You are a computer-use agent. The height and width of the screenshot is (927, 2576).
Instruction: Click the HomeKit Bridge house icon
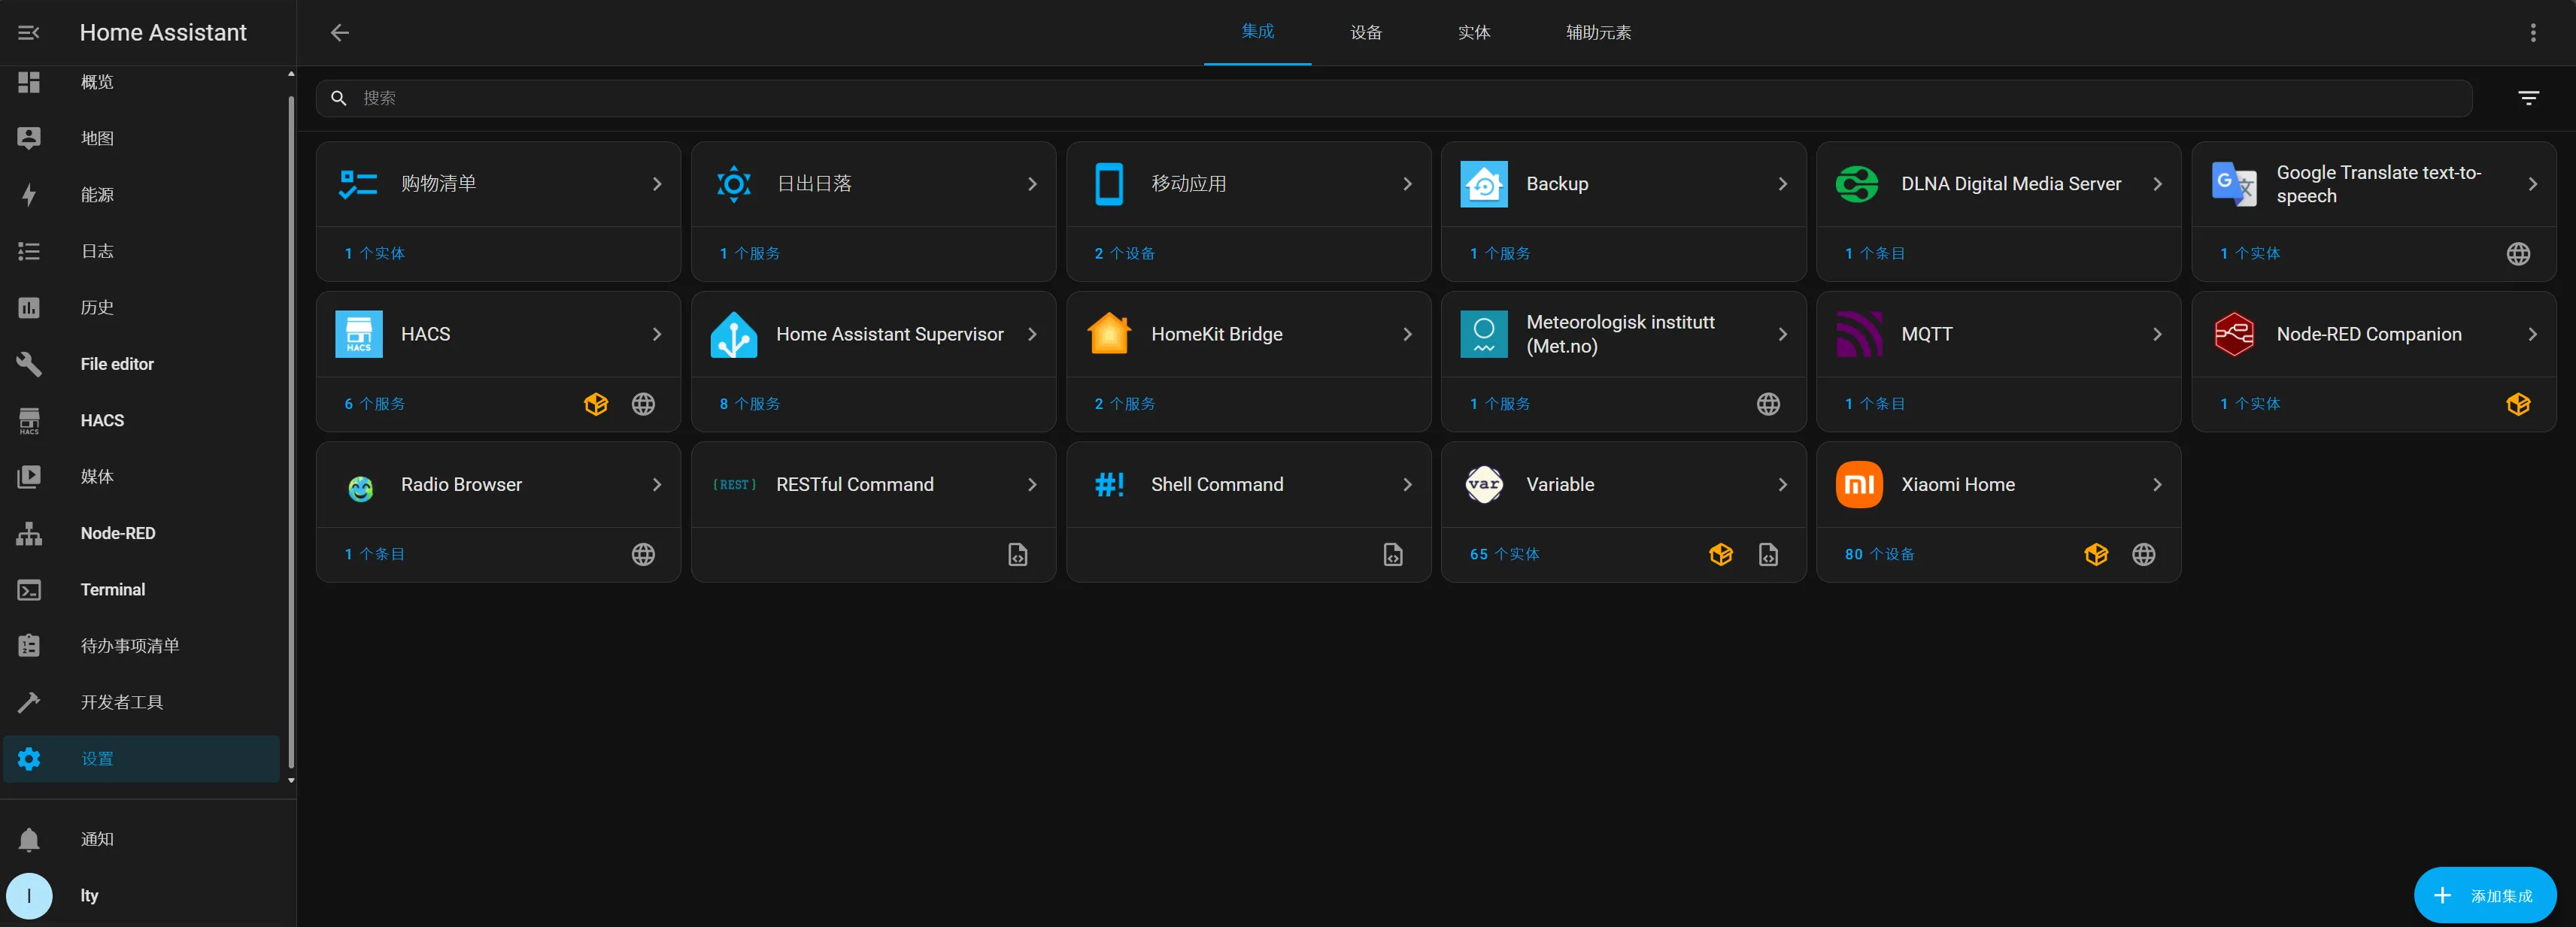(1109, 334)
